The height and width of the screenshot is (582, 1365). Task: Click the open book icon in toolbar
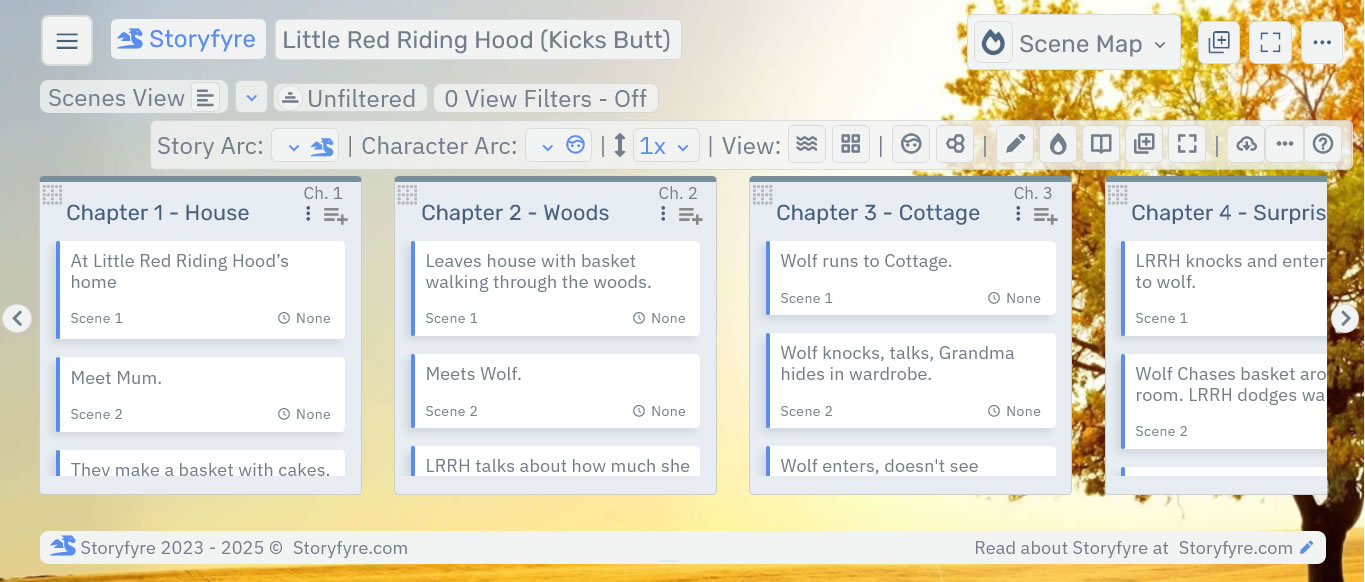click(x=1101, y=145)
